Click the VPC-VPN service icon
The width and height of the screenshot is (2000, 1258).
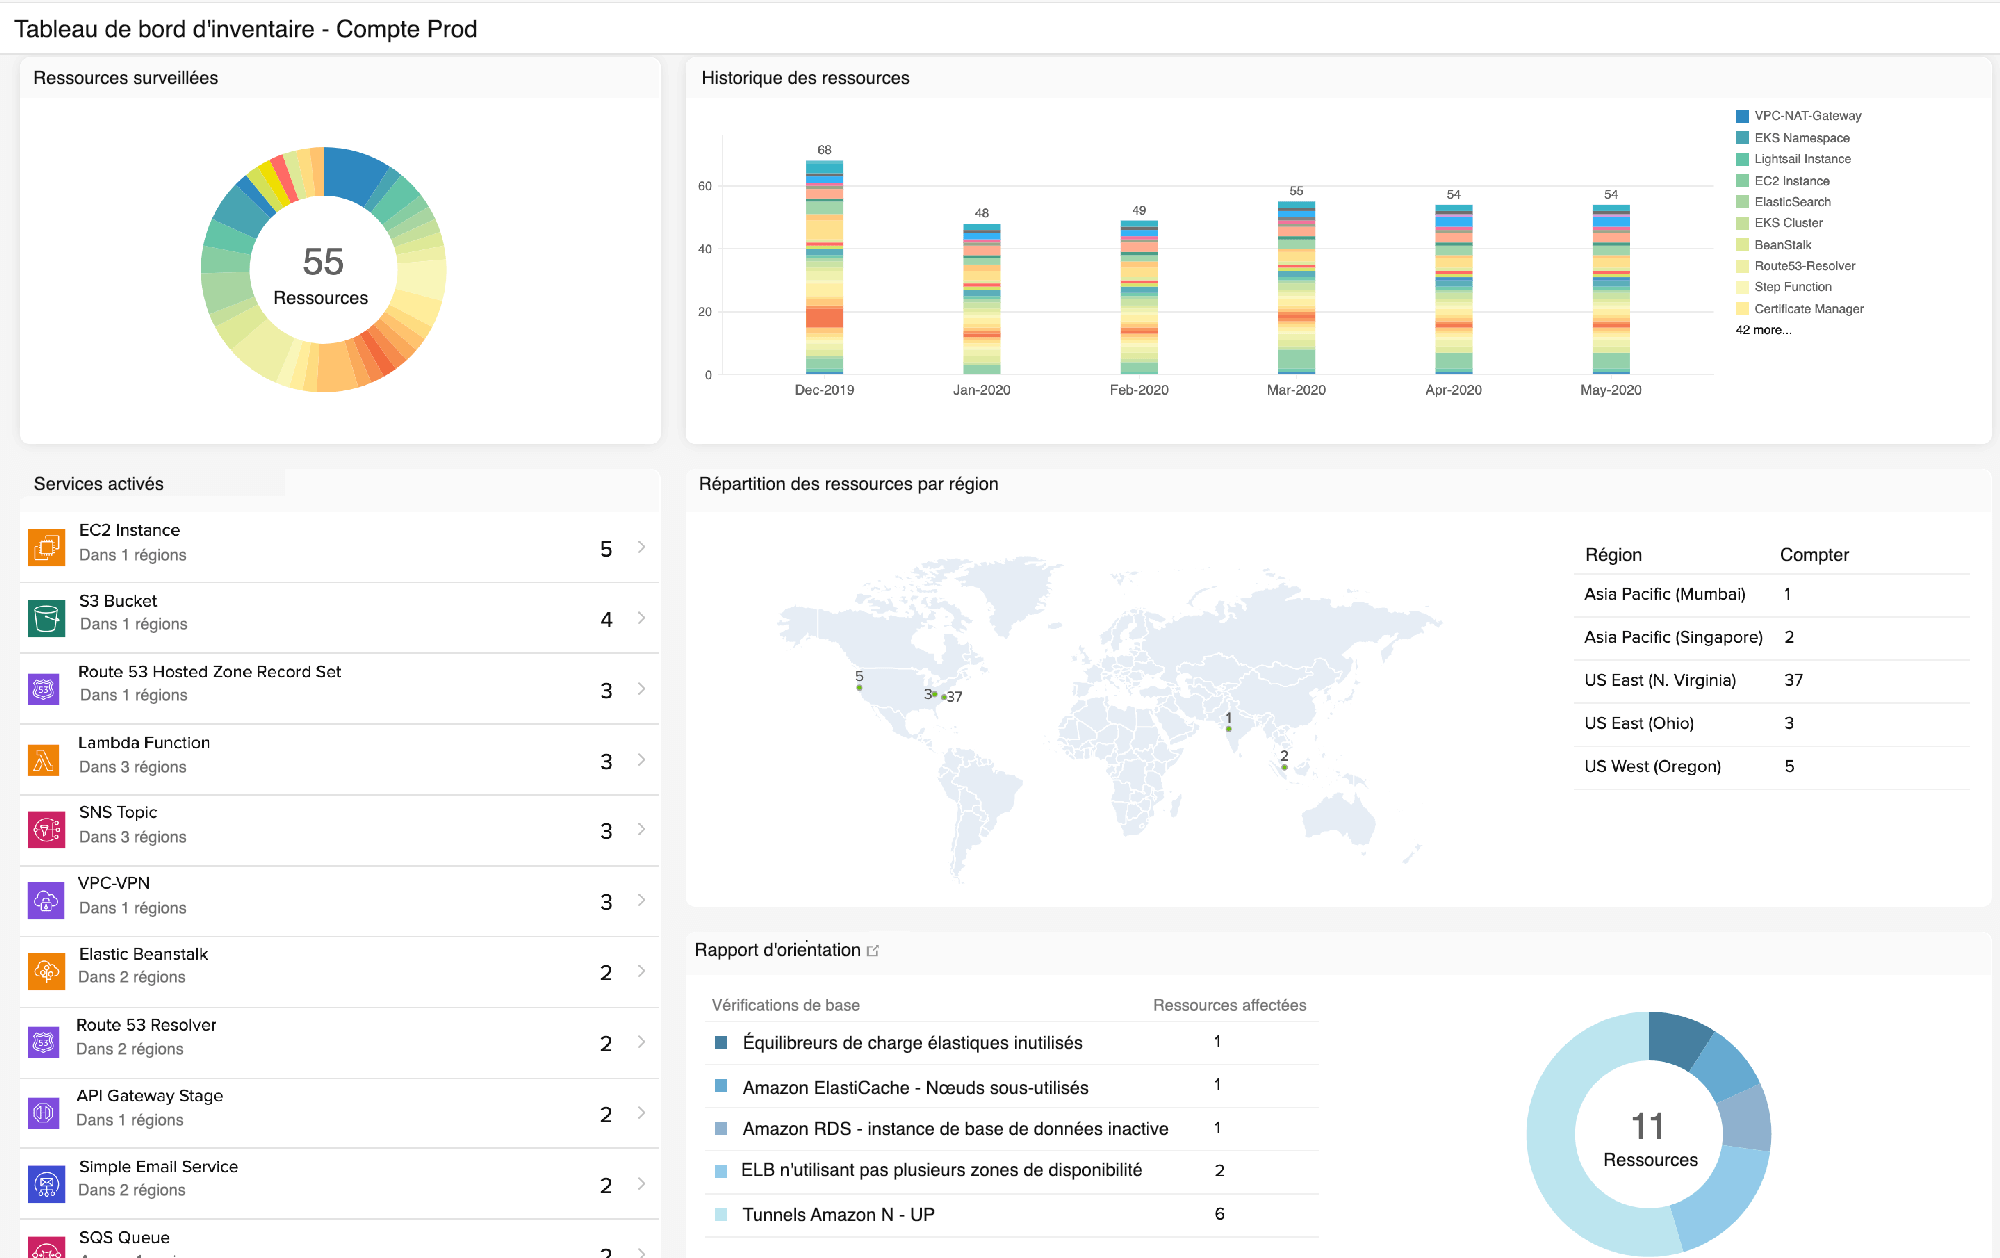(46, 901)
